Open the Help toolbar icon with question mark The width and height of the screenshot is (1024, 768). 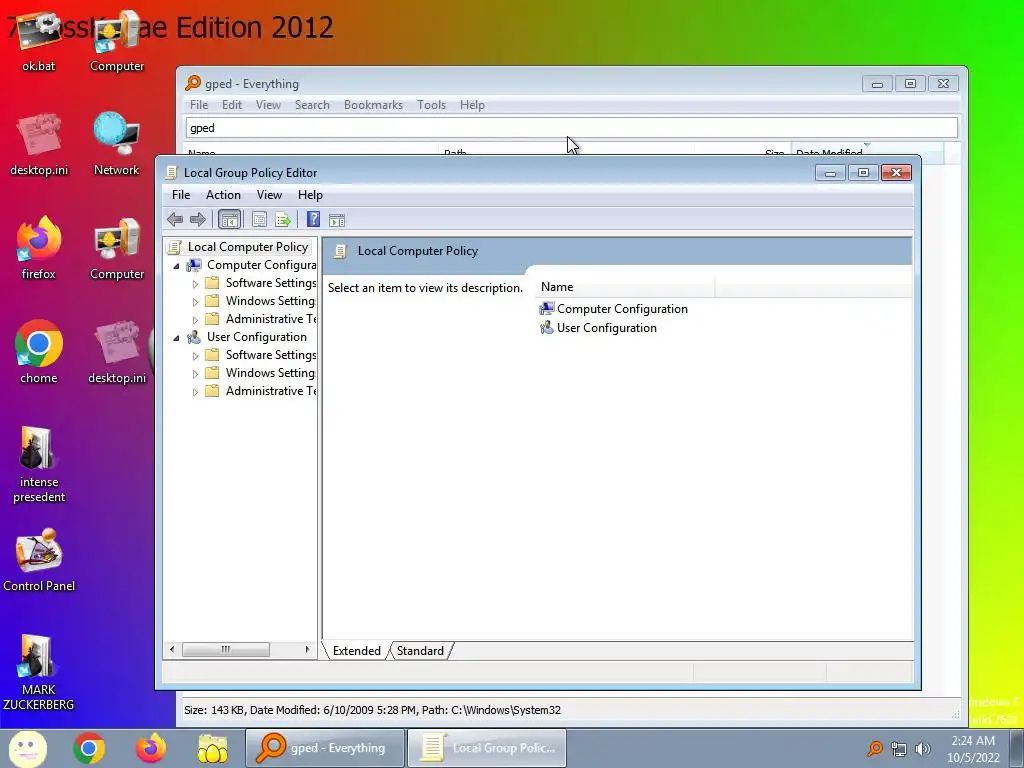[x=313, y=219]
